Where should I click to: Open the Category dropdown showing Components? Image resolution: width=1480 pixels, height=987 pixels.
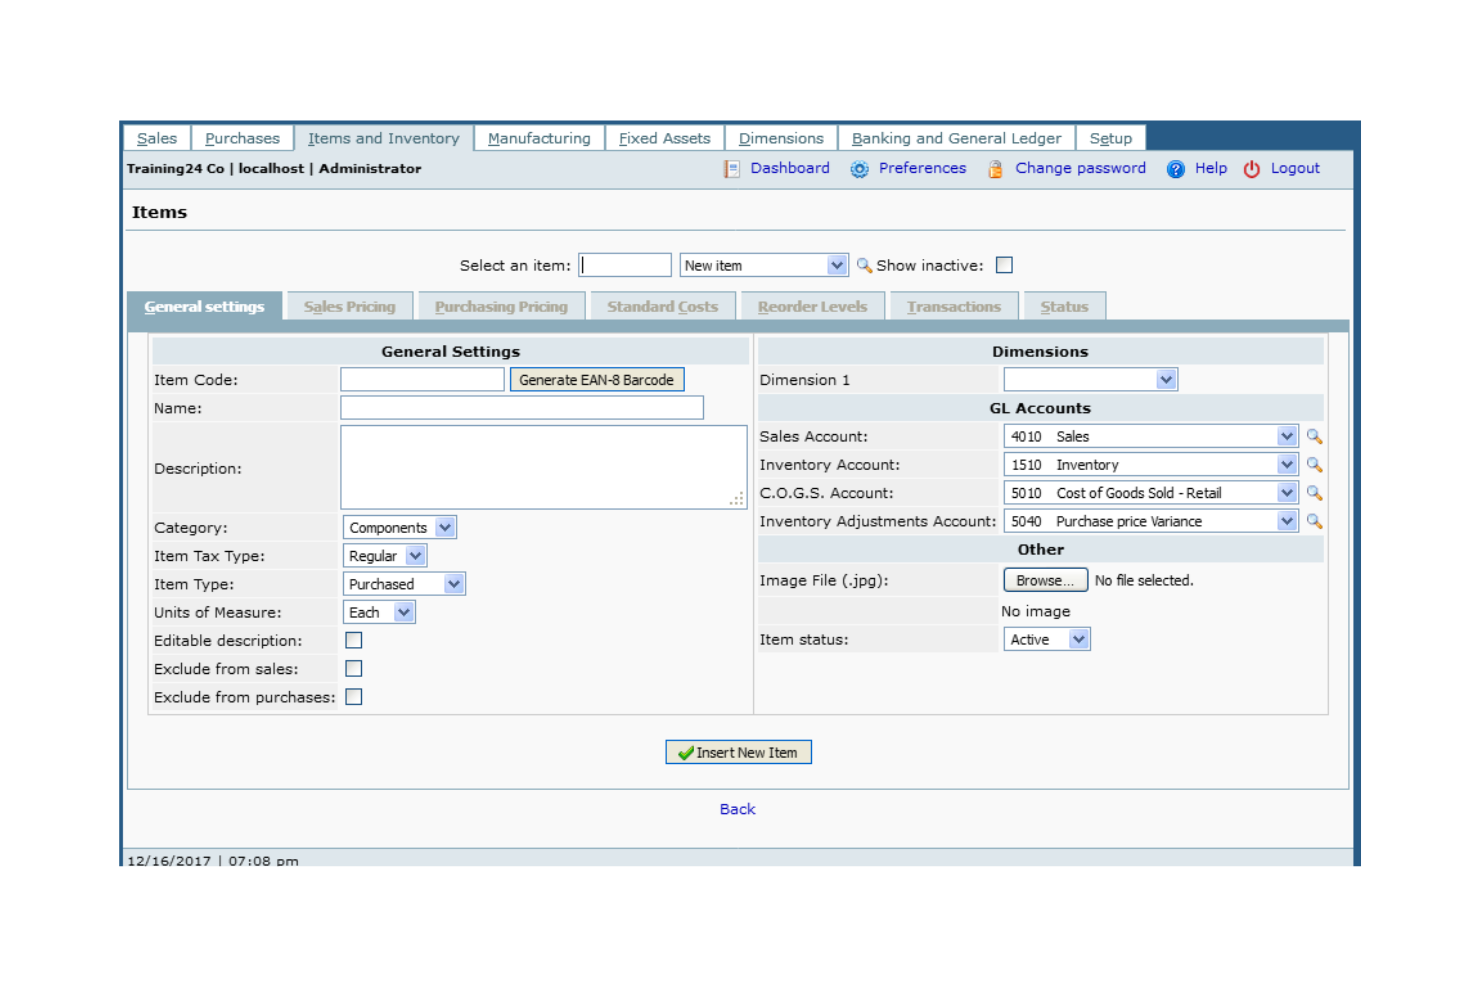click(x=399, y=527)
